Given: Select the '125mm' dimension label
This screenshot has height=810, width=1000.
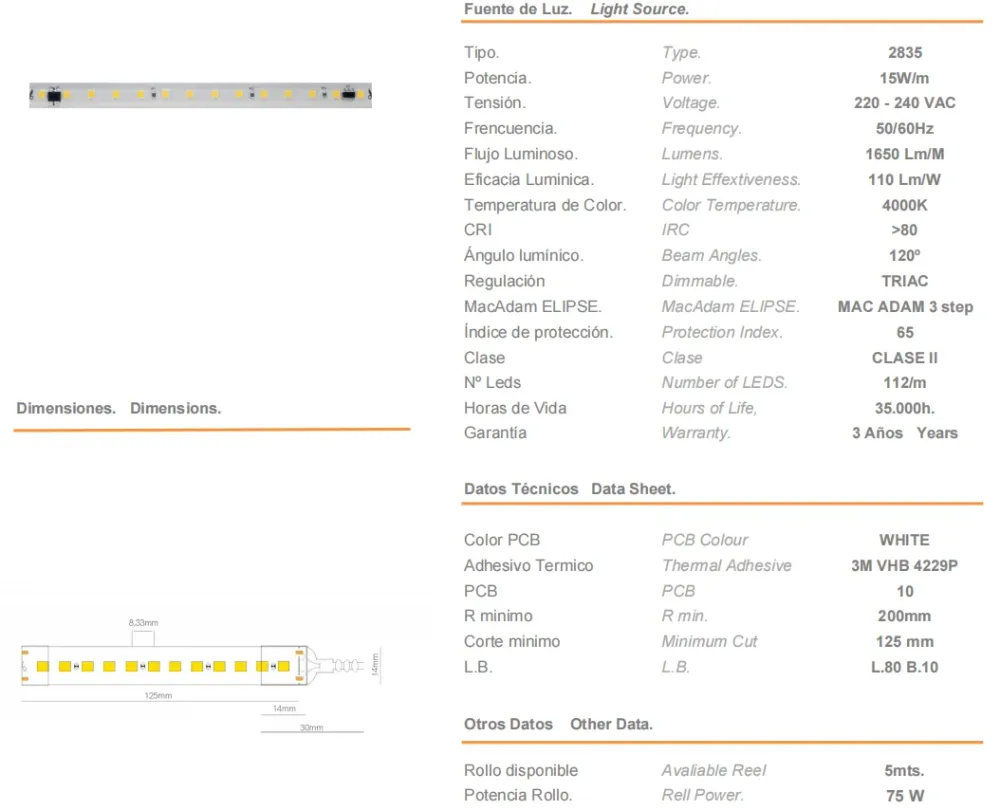Looking at the screenshot, I should [x=158, y=695].
